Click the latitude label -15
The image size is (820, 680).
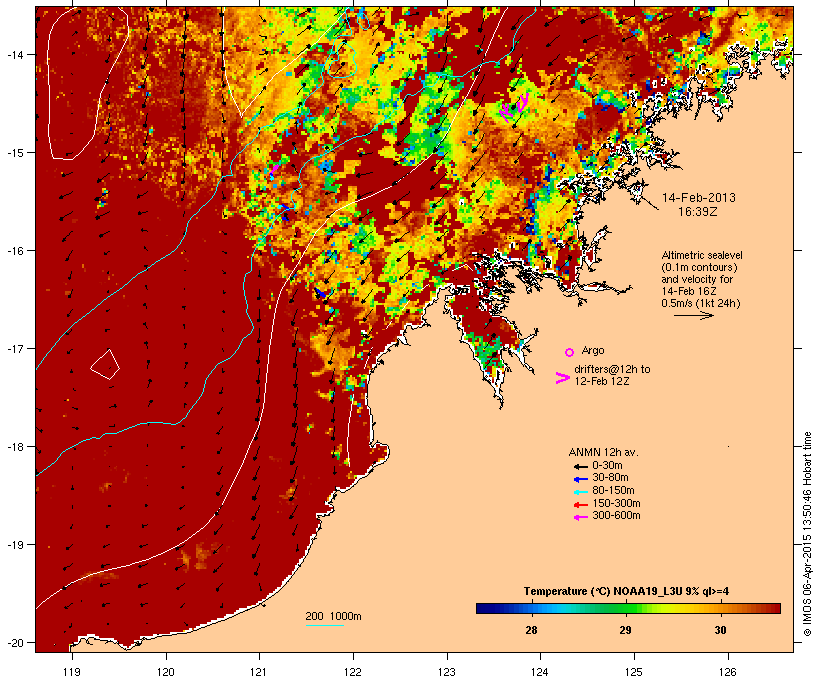click(x=14, y=153)
